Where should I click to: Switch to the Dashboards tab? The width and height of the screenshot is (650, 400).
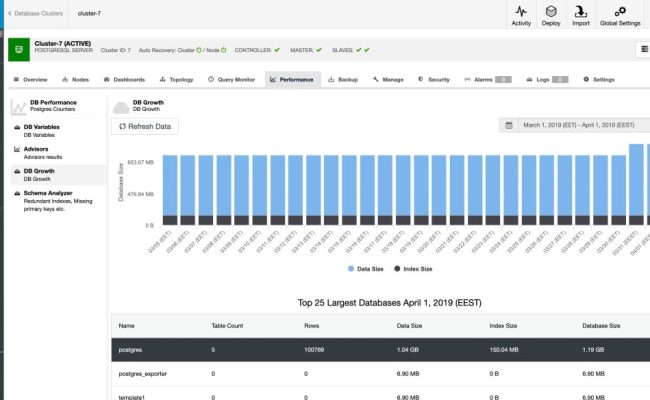coord(124,80)
